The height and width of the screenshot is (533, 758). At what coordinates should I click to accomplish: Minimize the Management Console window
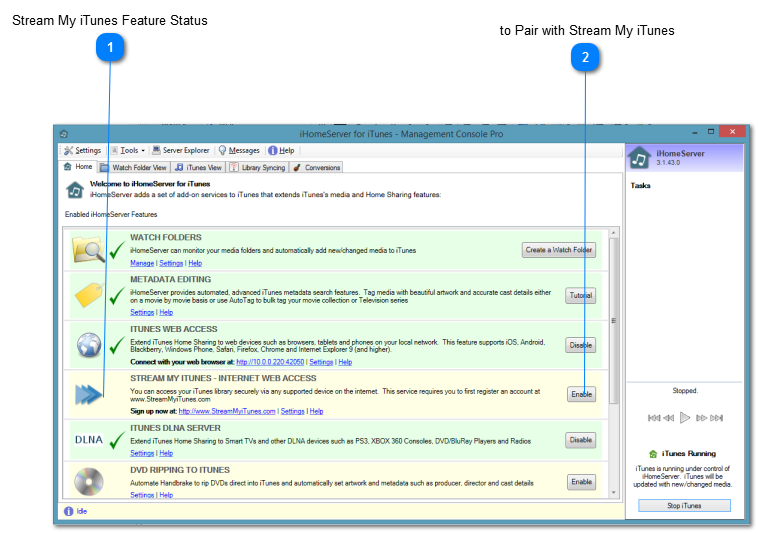695,132
